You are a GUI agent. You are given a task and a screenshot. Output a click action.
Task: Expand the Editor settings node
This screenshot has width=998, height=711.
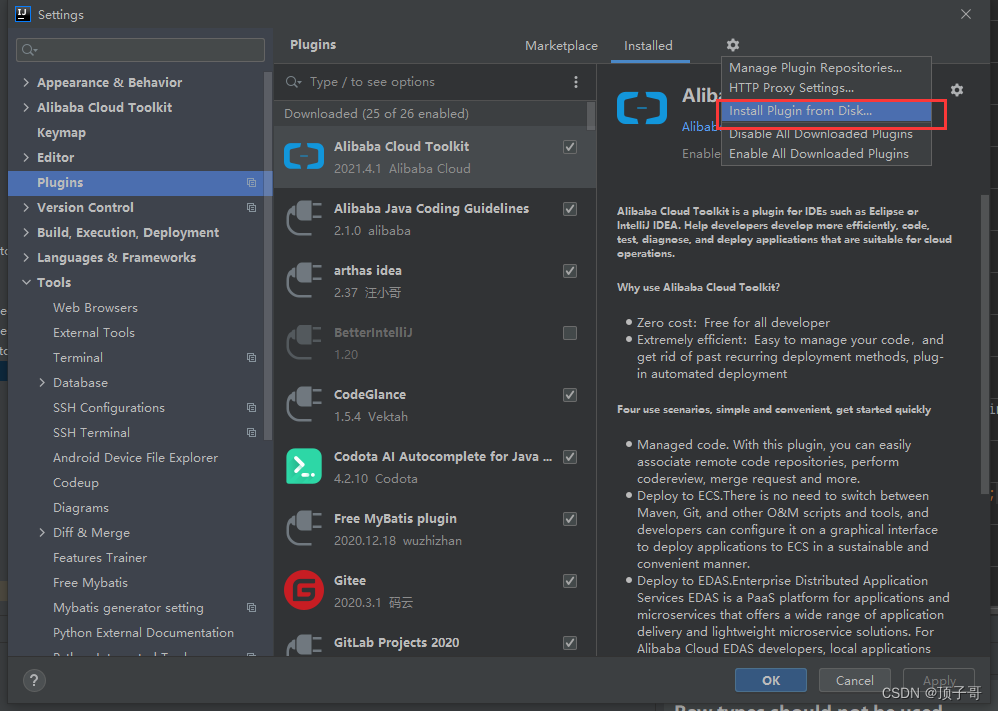point(26,157)
